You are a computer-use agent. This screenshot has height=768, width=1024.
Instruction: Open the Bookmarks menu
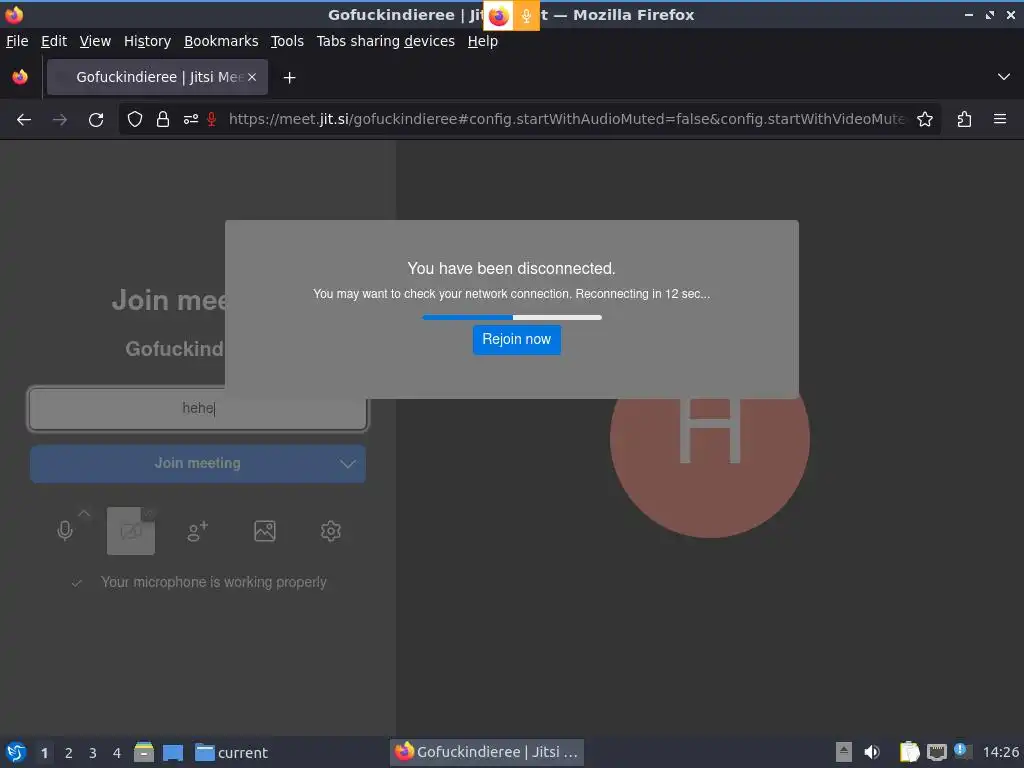pyautogui.click(x=221, y=41)
